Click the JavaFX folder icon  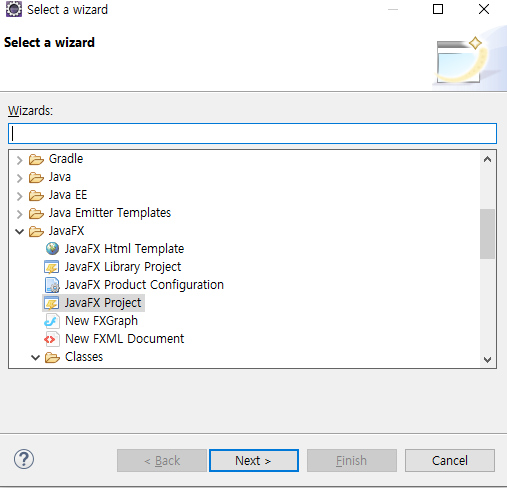36,231
